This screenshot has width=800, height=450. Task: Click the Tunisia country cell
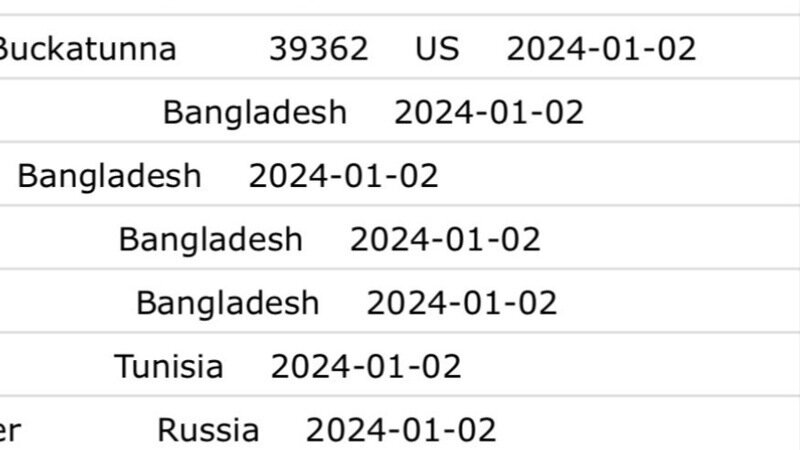click(168, 366)
